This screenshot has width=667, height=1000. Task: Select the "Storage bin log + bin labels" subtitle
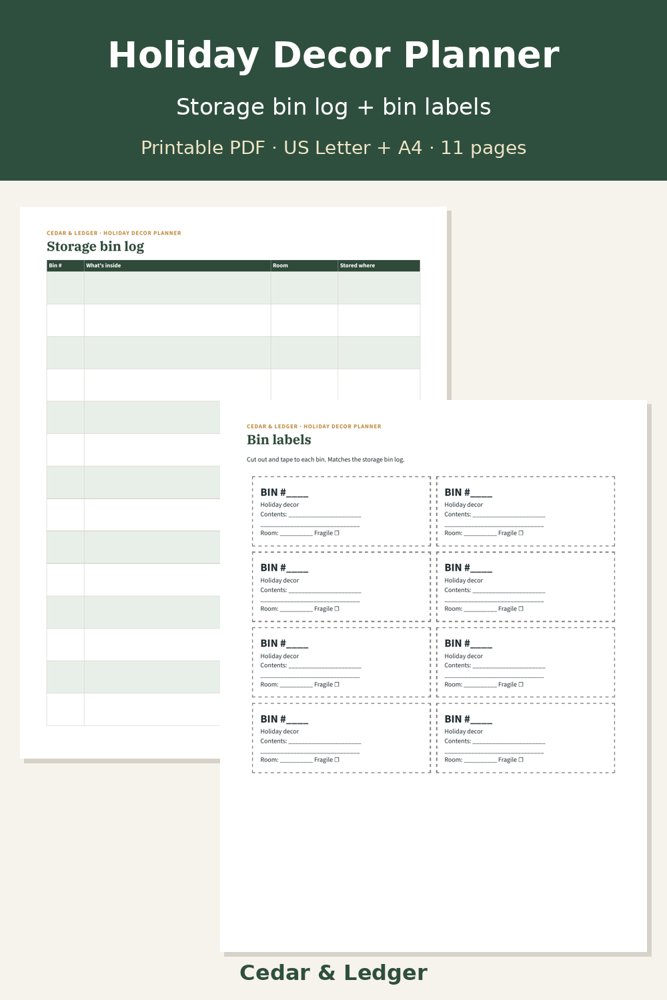[334, 107]
